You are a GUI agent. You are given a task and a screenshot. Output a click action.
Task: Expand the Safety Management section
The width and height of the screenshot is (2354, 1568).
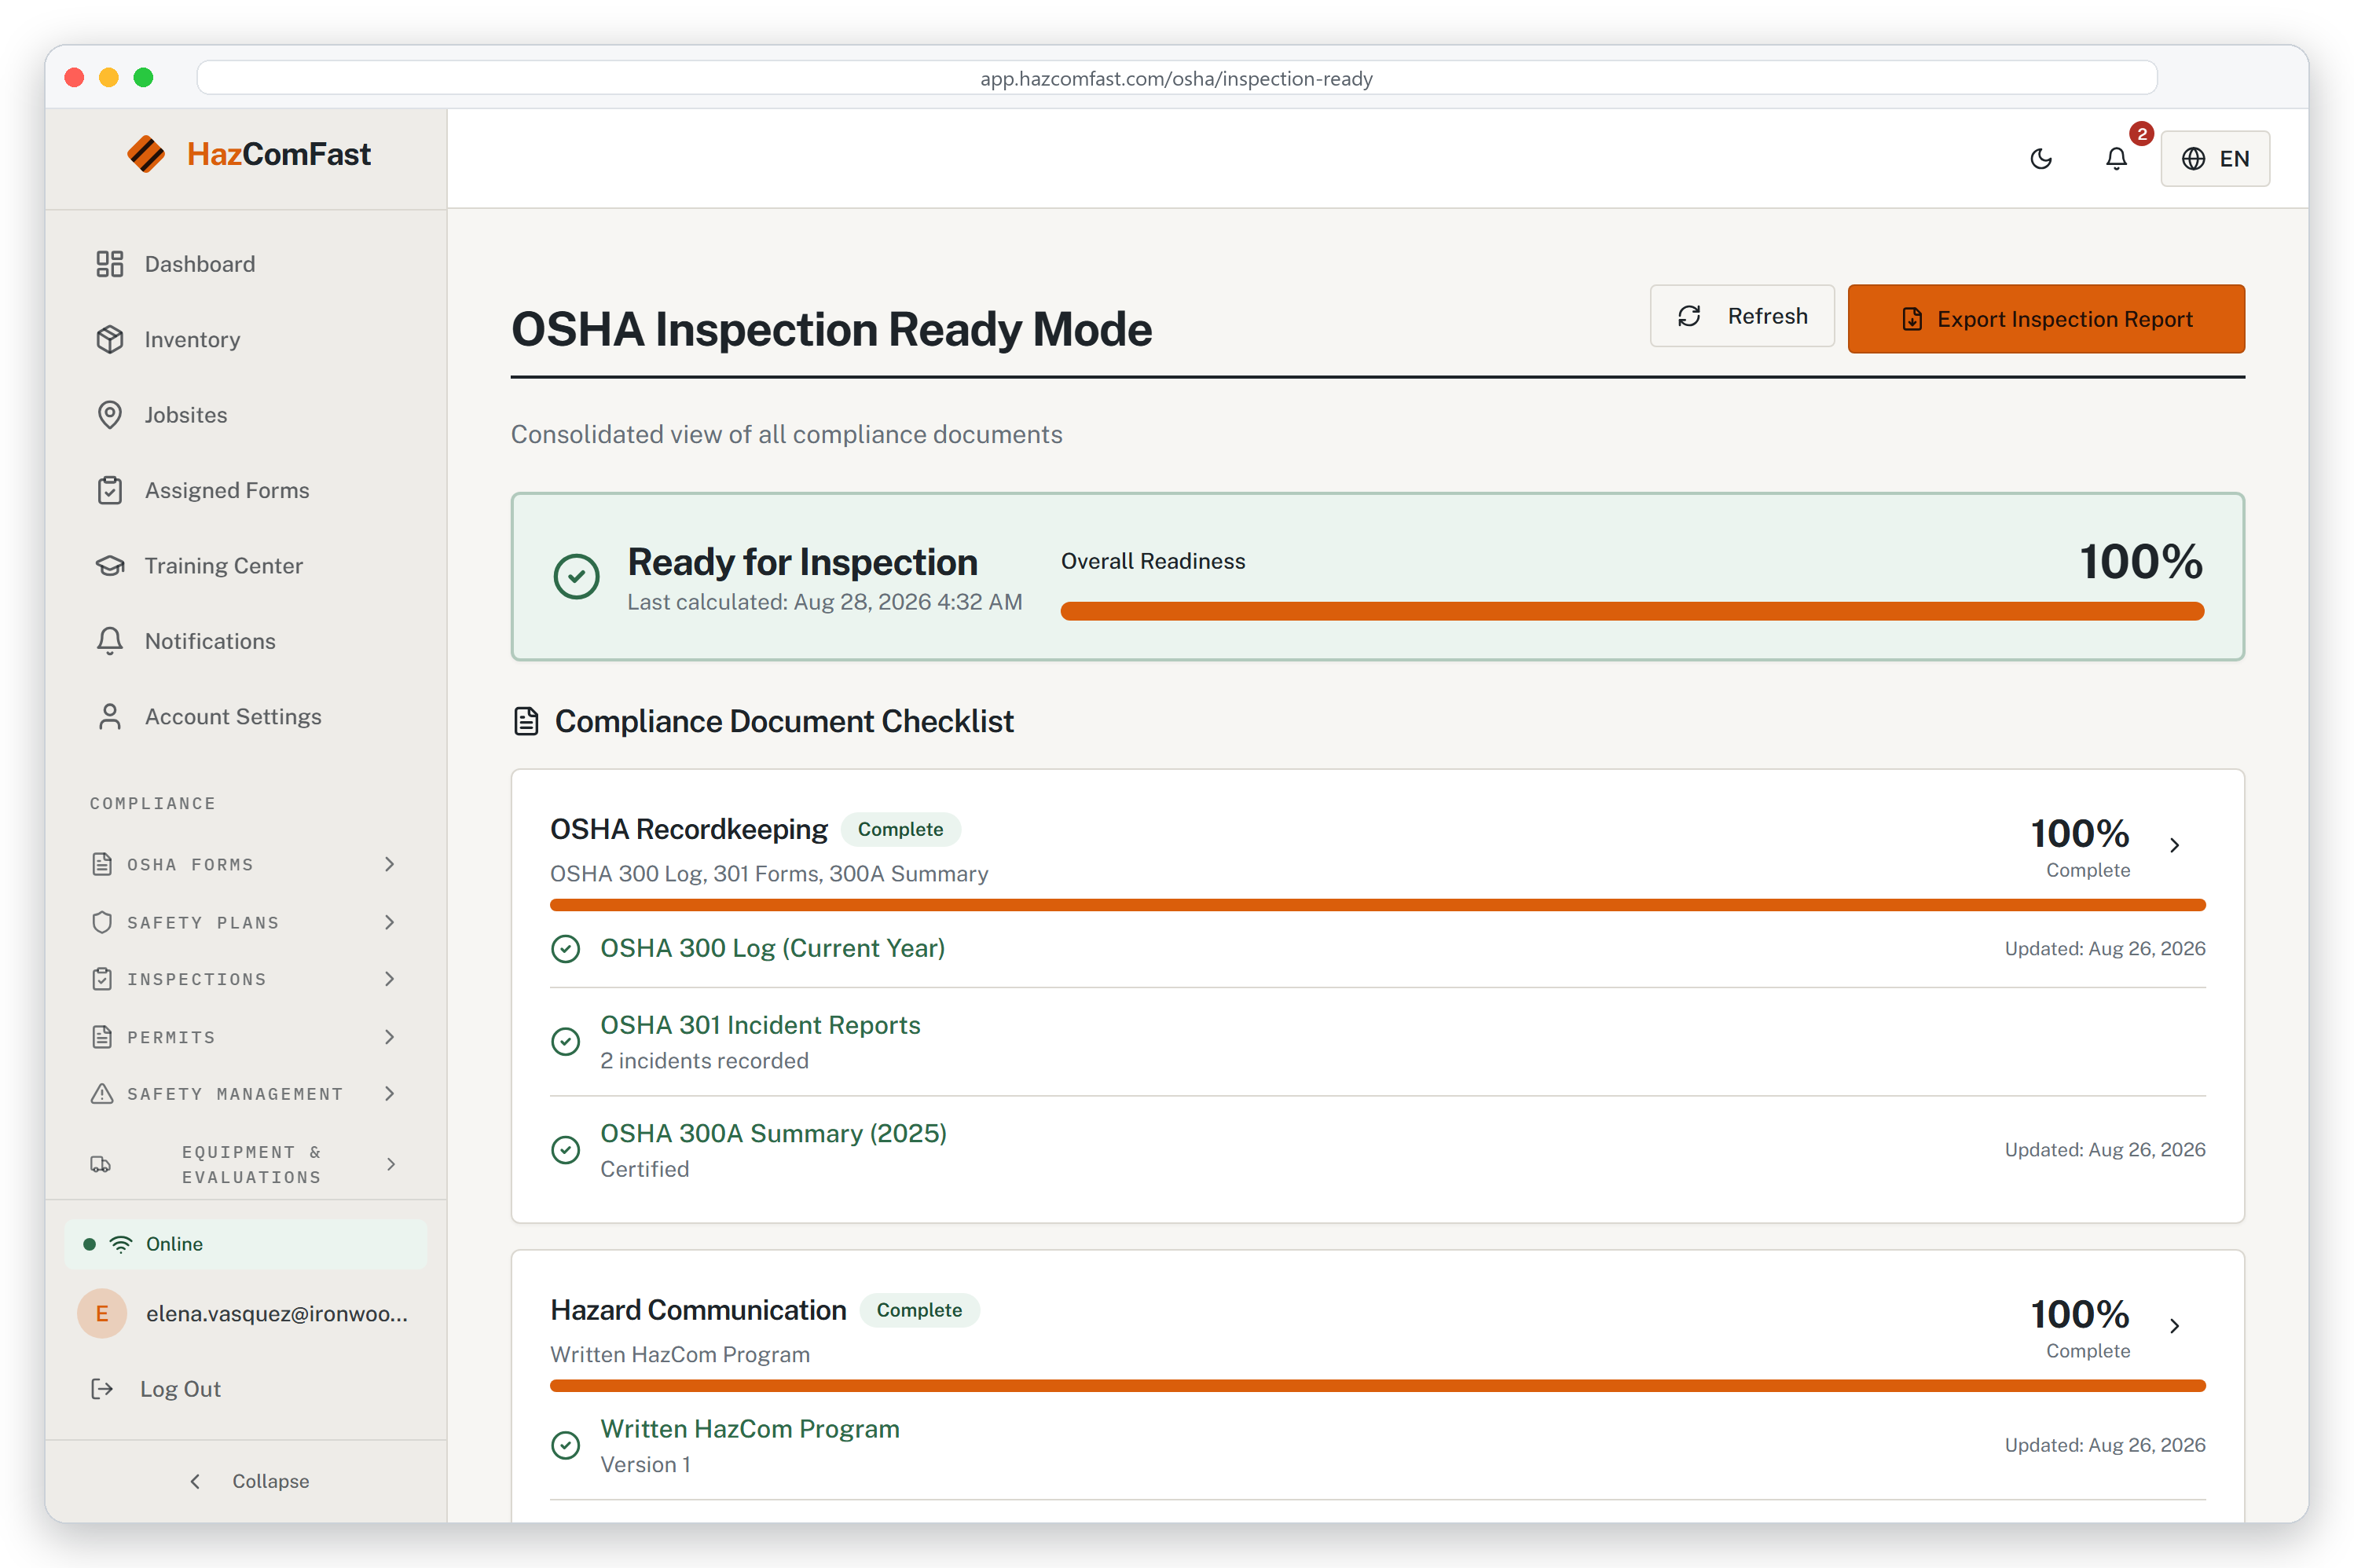point(245,1094)
